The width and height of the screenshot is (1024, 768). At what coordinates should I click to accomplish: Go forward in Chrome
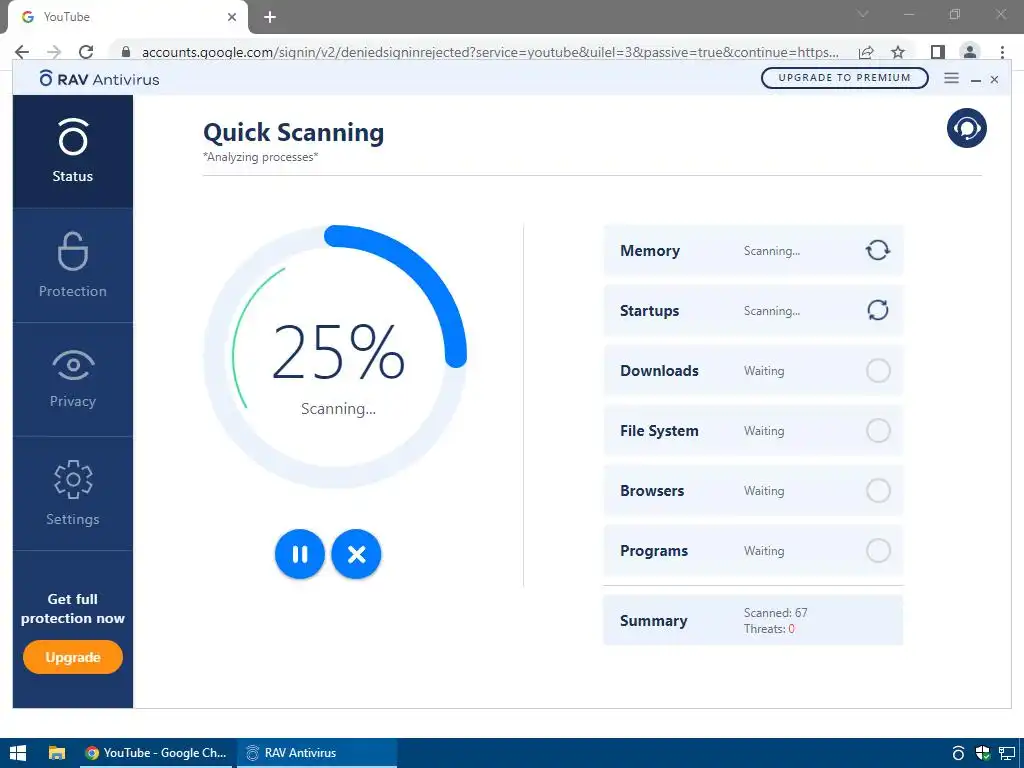[54, 52]
